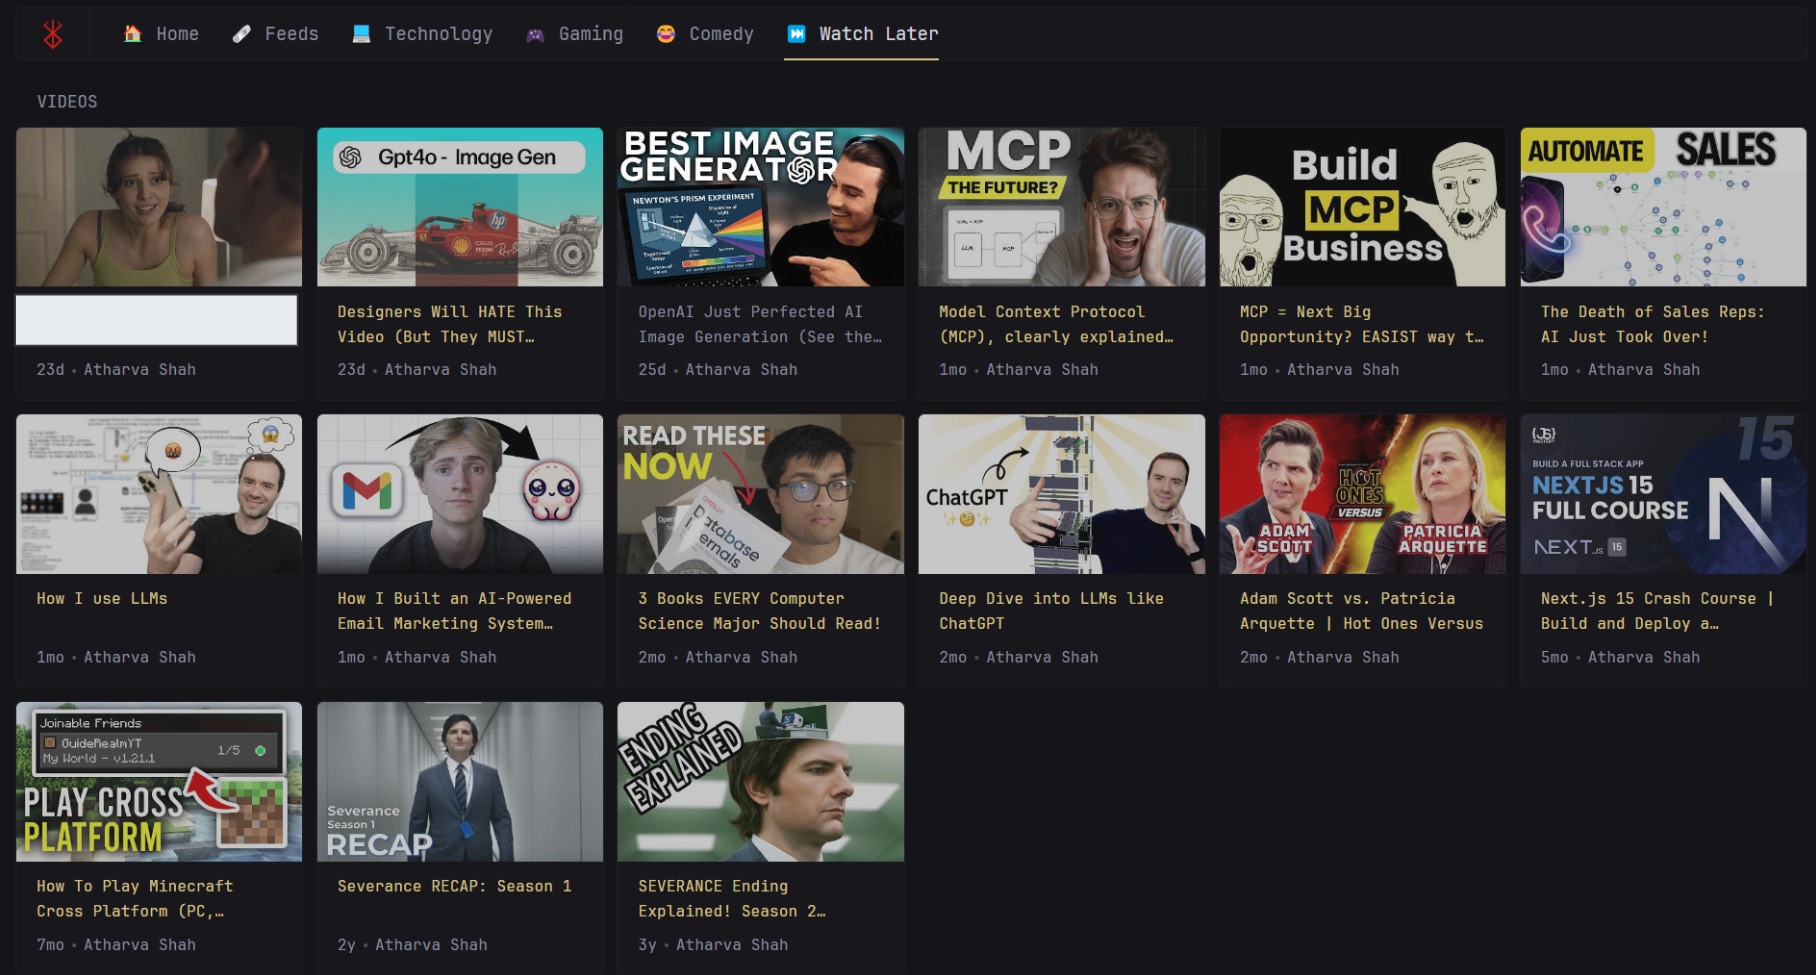Click '3y · Atharva Shah' under SEVERANCE Ending Explained
Image resolution: width=1816 pixels, height=975 pixels.
click(x=713, y=944)
